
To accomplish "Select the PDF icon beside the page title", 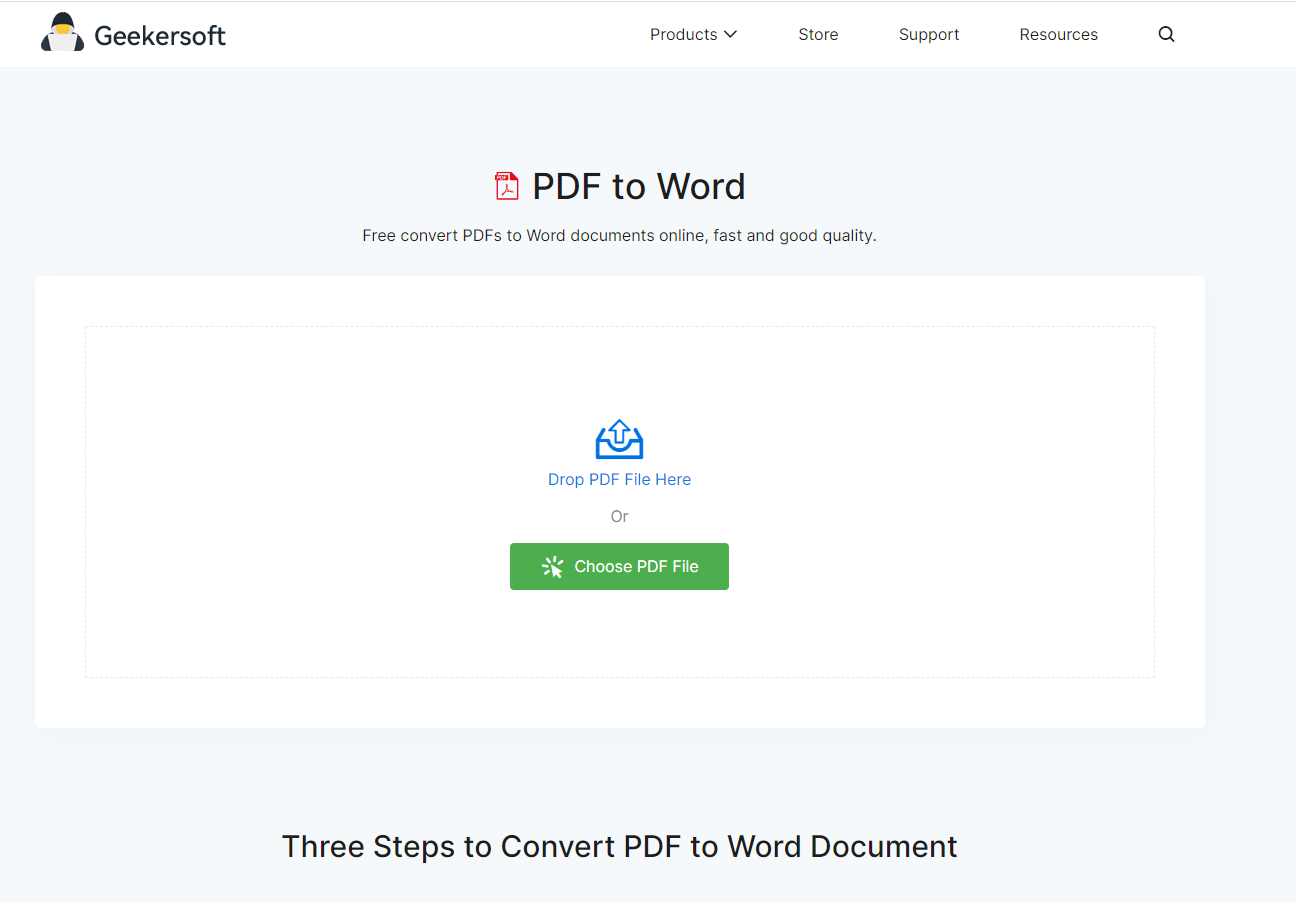I will pos(507,185).
